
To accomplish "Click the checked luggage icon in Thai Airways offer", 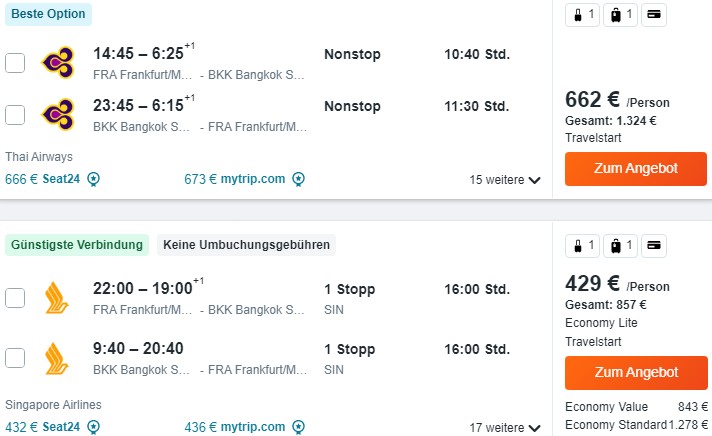I will (x=620, y=15).
